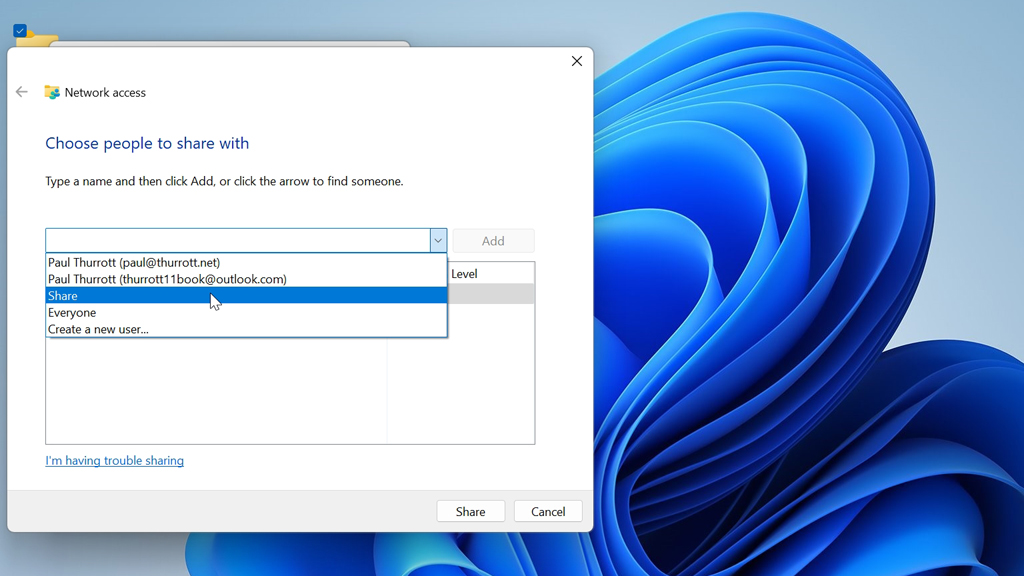
Task: Click the back arrow in the dialog header
Action: tap(22, 92)
